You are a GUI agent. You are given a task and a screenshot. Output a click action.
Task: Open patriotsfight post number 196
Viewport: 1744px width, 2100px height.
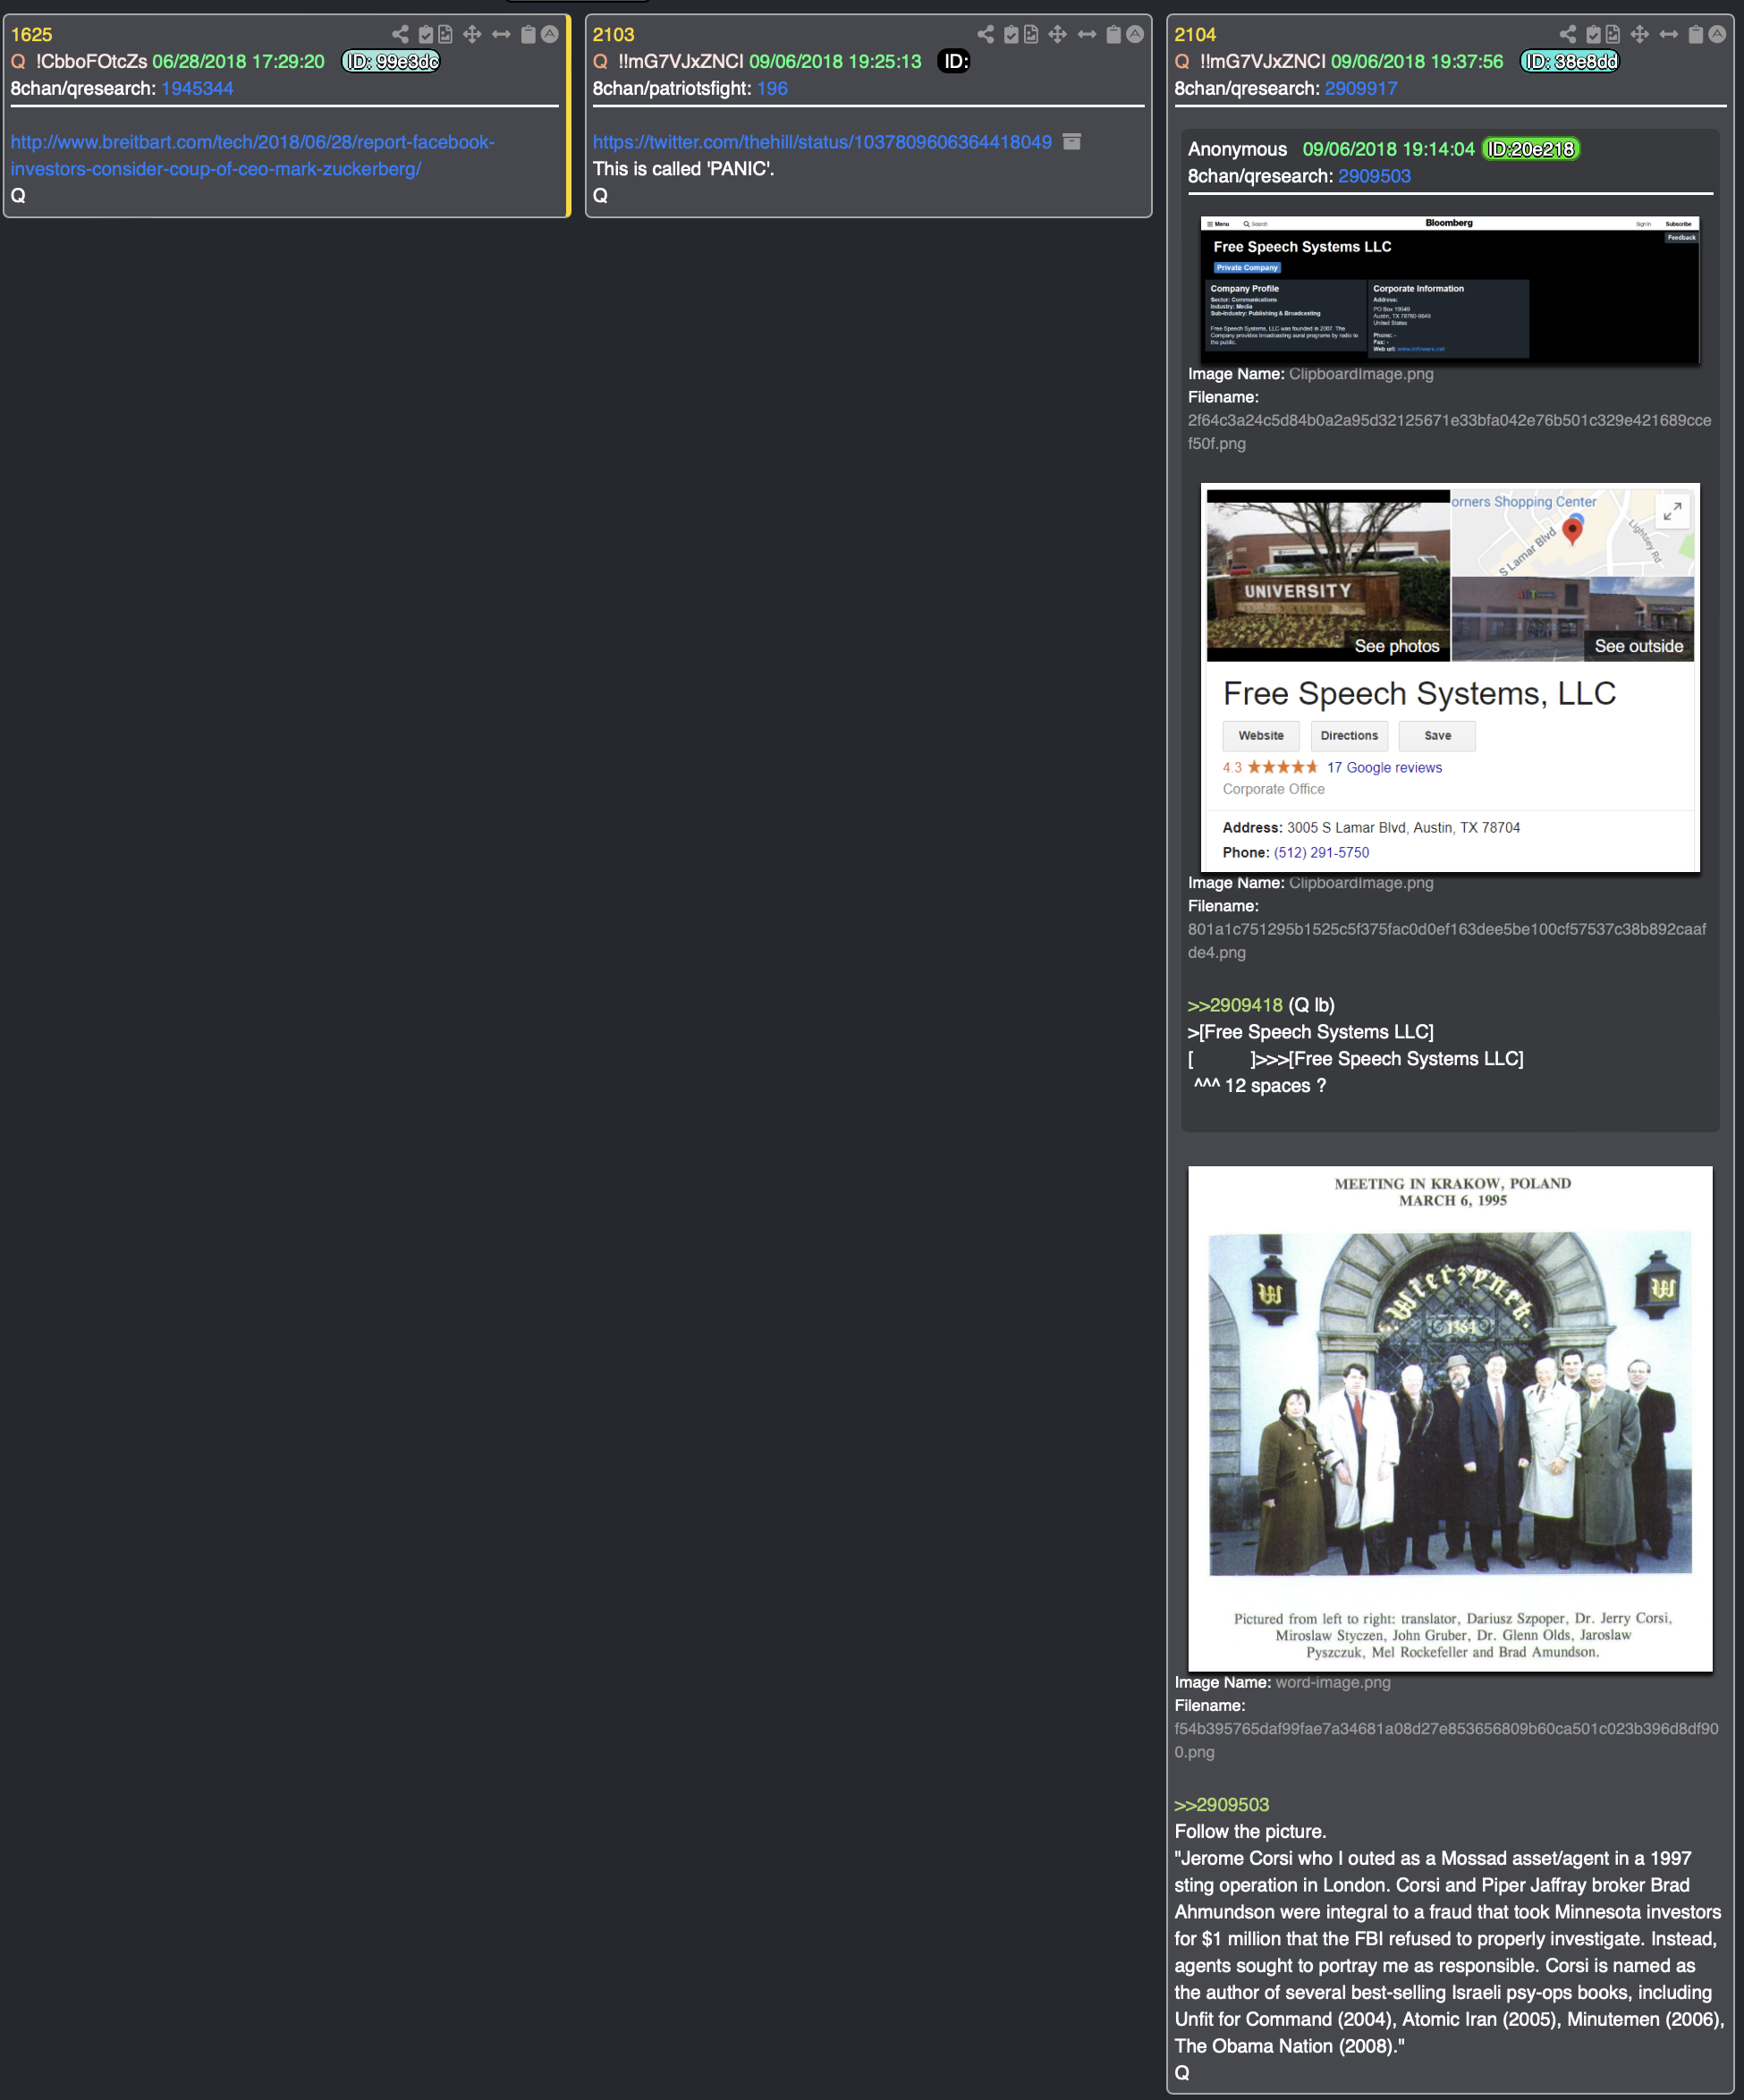coord(772,88)
